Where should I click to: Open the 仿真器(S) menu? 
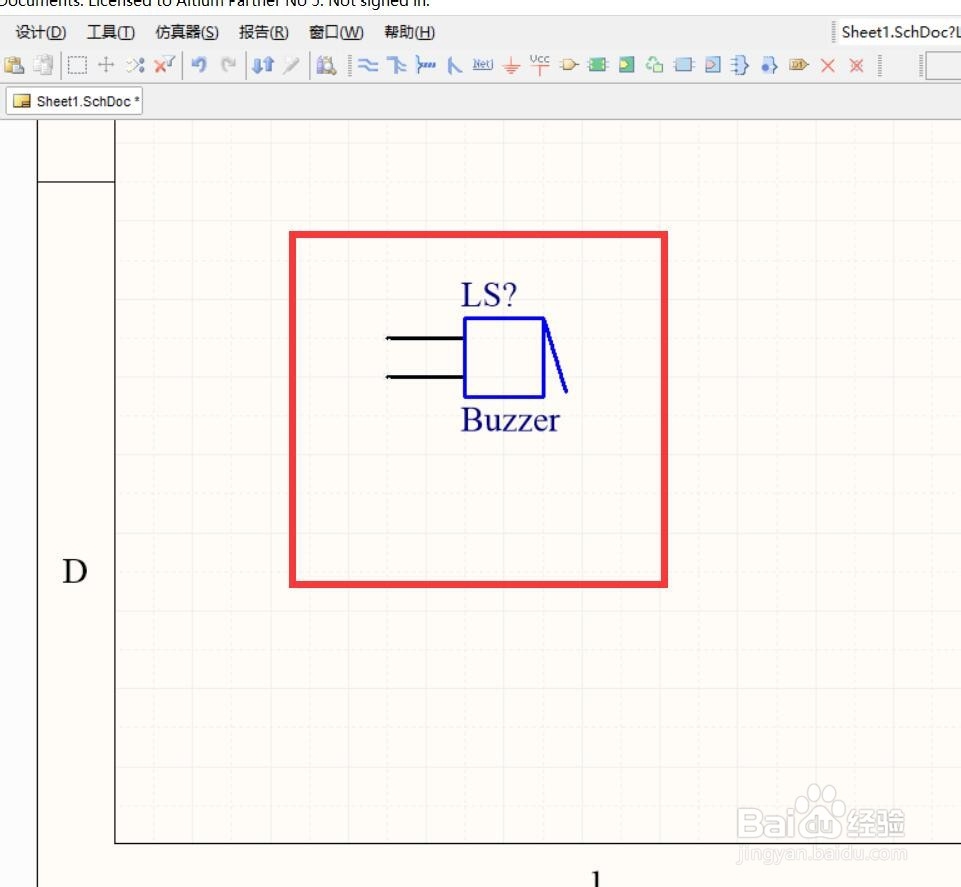click(x=187, y=32)
